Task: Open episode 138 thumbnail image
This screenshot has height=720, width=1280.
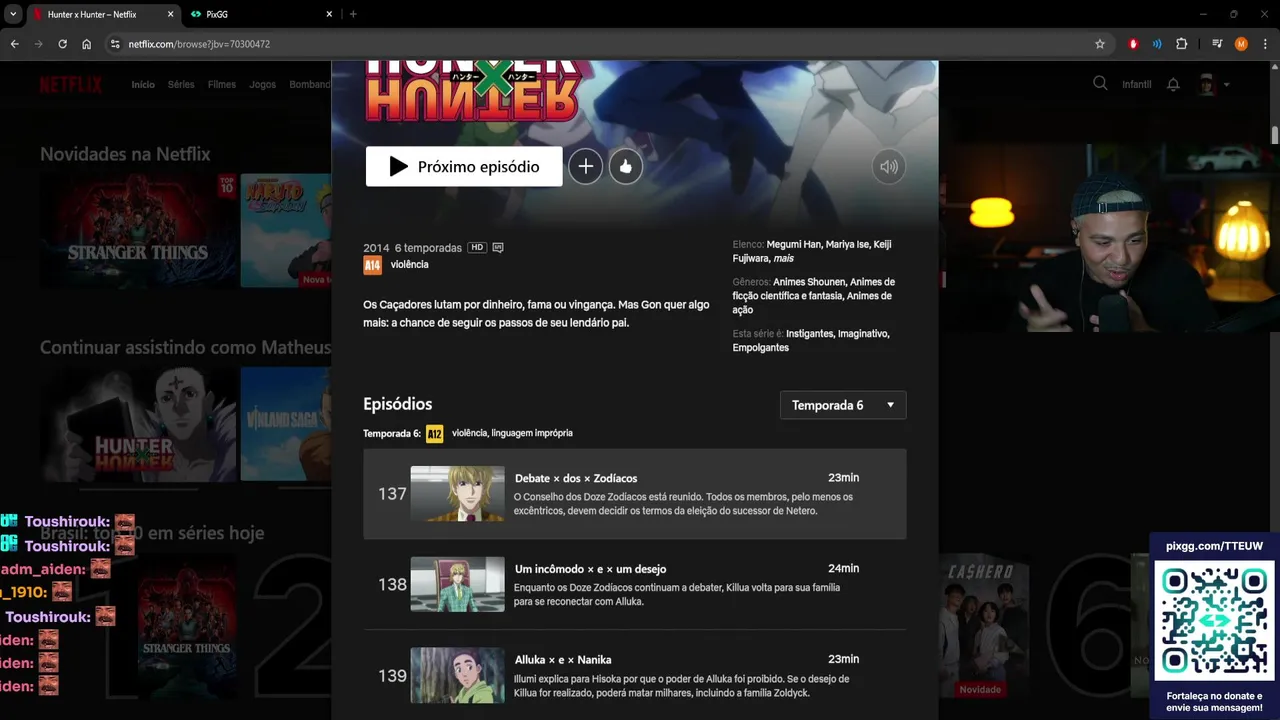Action: 458,584
